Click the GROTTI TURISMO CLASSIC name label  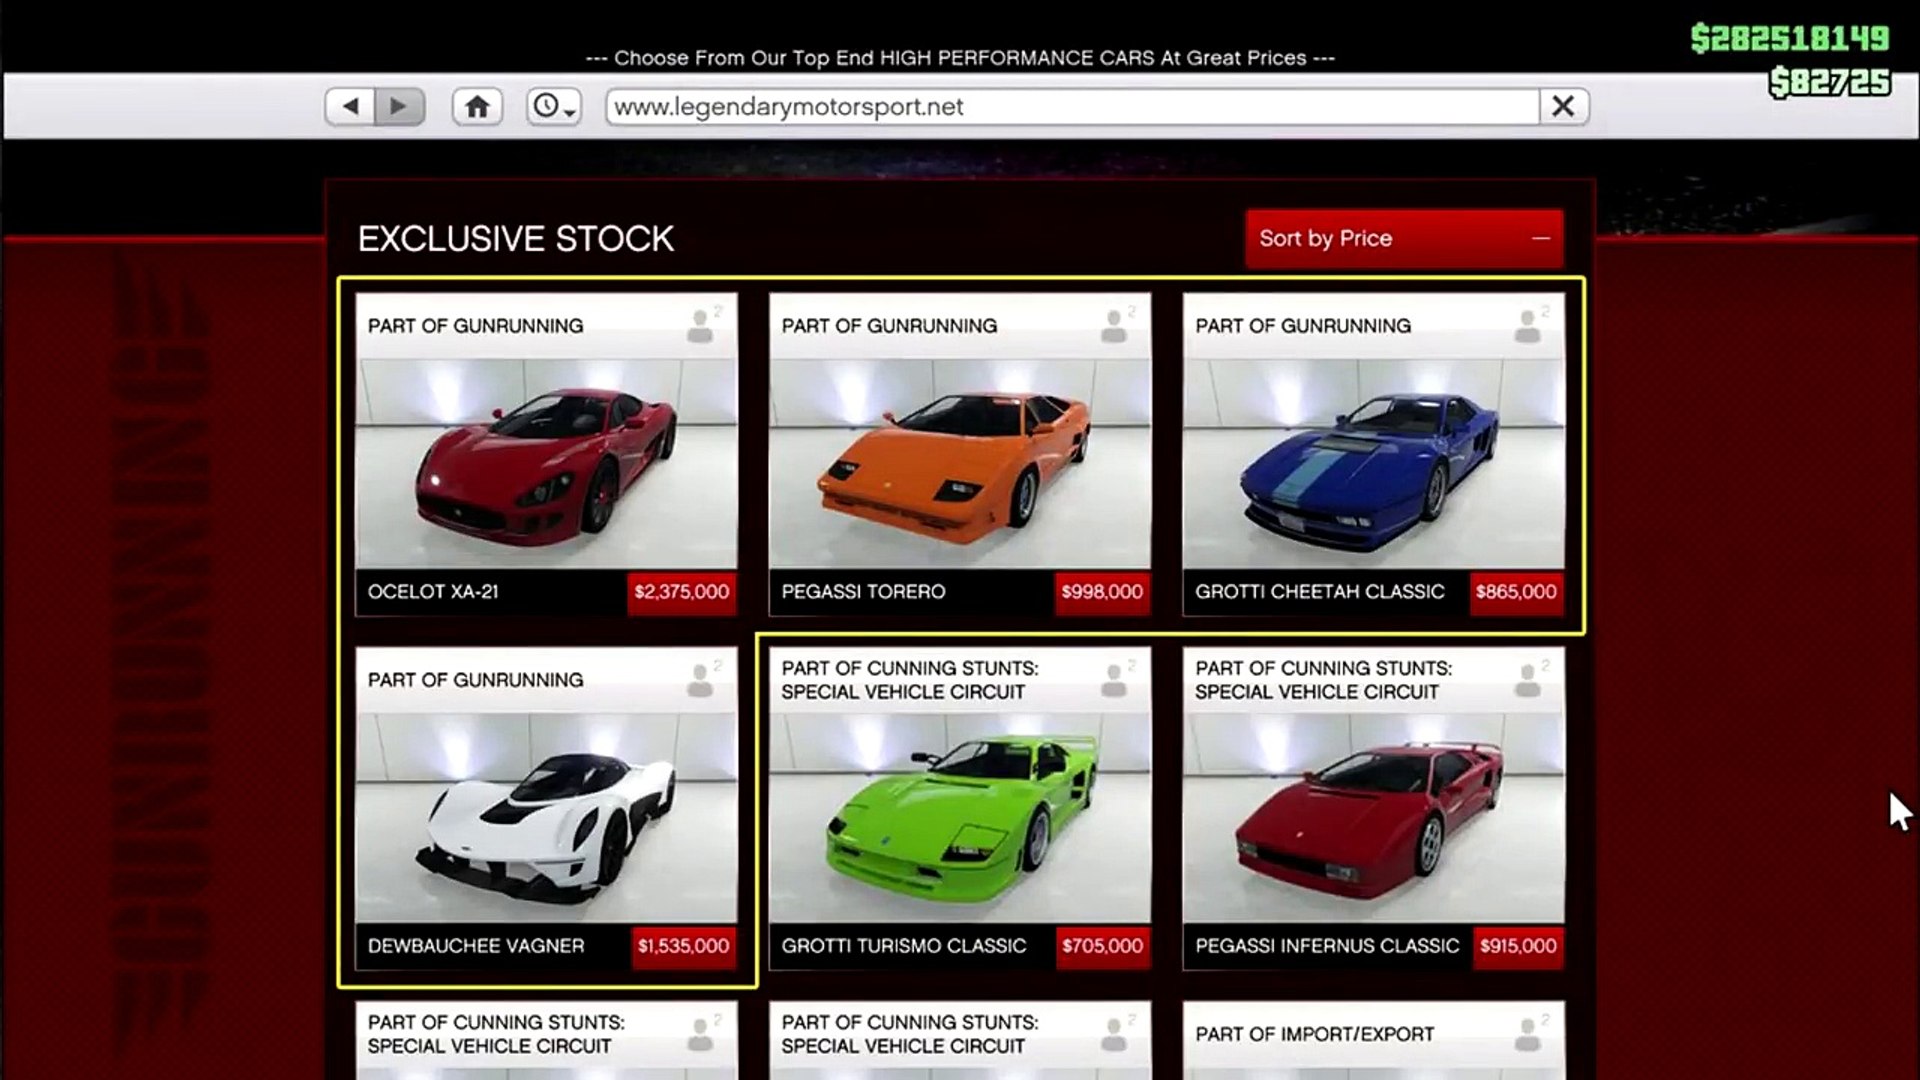tap(904, 946)
